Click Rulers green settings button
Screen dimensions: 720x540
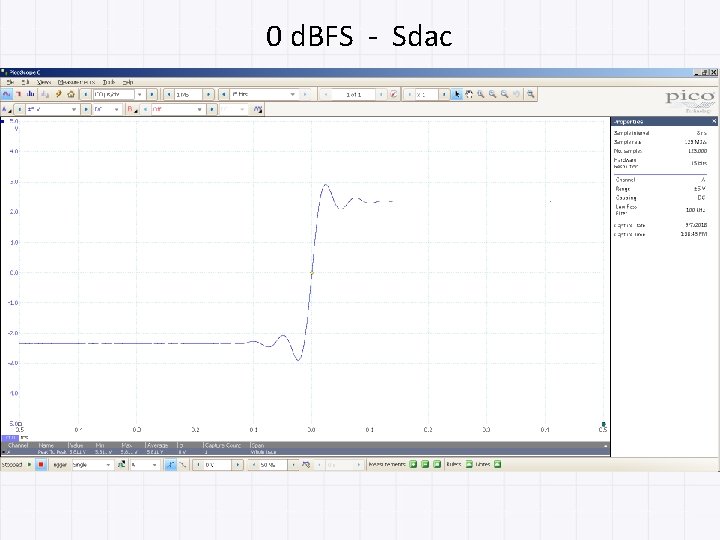(469, 464)
